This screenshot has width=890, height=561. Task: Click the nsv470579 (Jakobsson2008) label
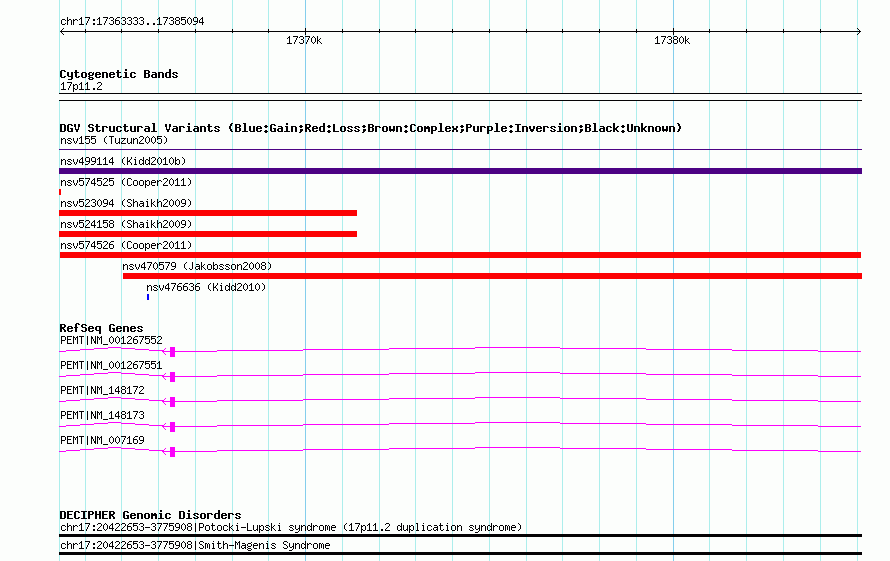(x=197, y=266)
